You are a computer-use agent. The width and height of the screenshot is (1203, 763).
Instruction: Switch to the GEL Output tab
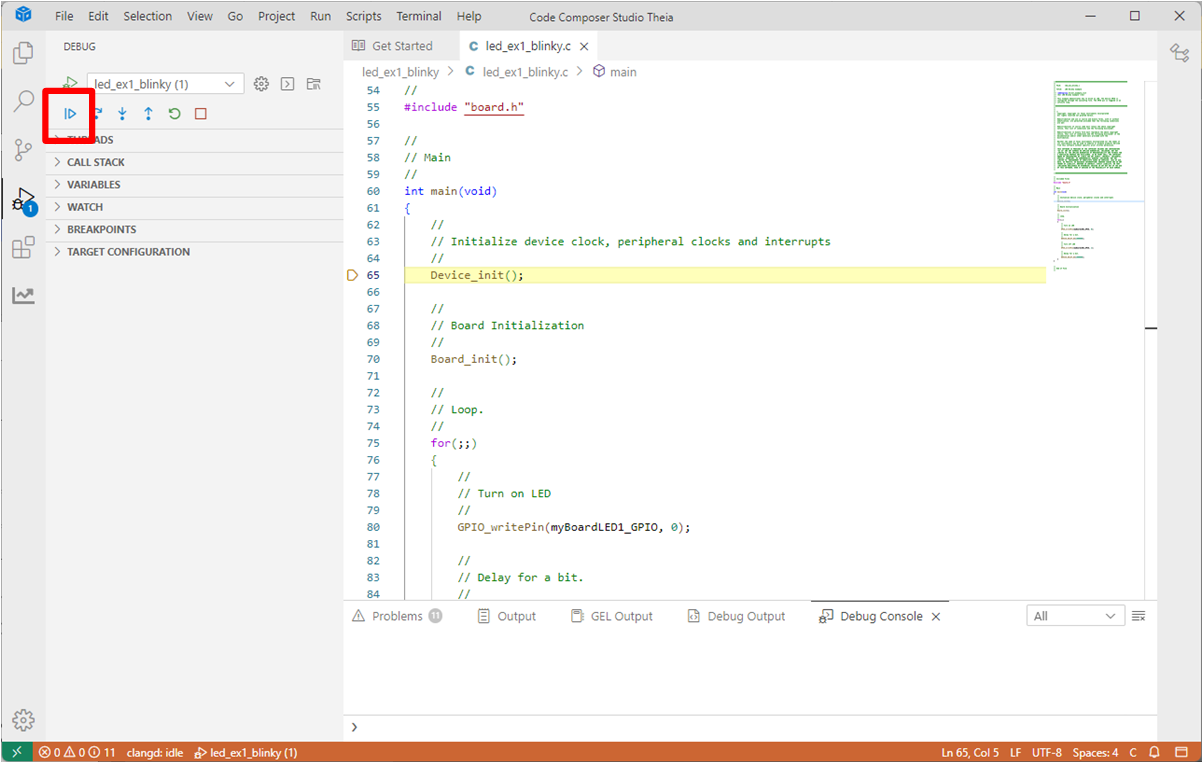[611, 616]
